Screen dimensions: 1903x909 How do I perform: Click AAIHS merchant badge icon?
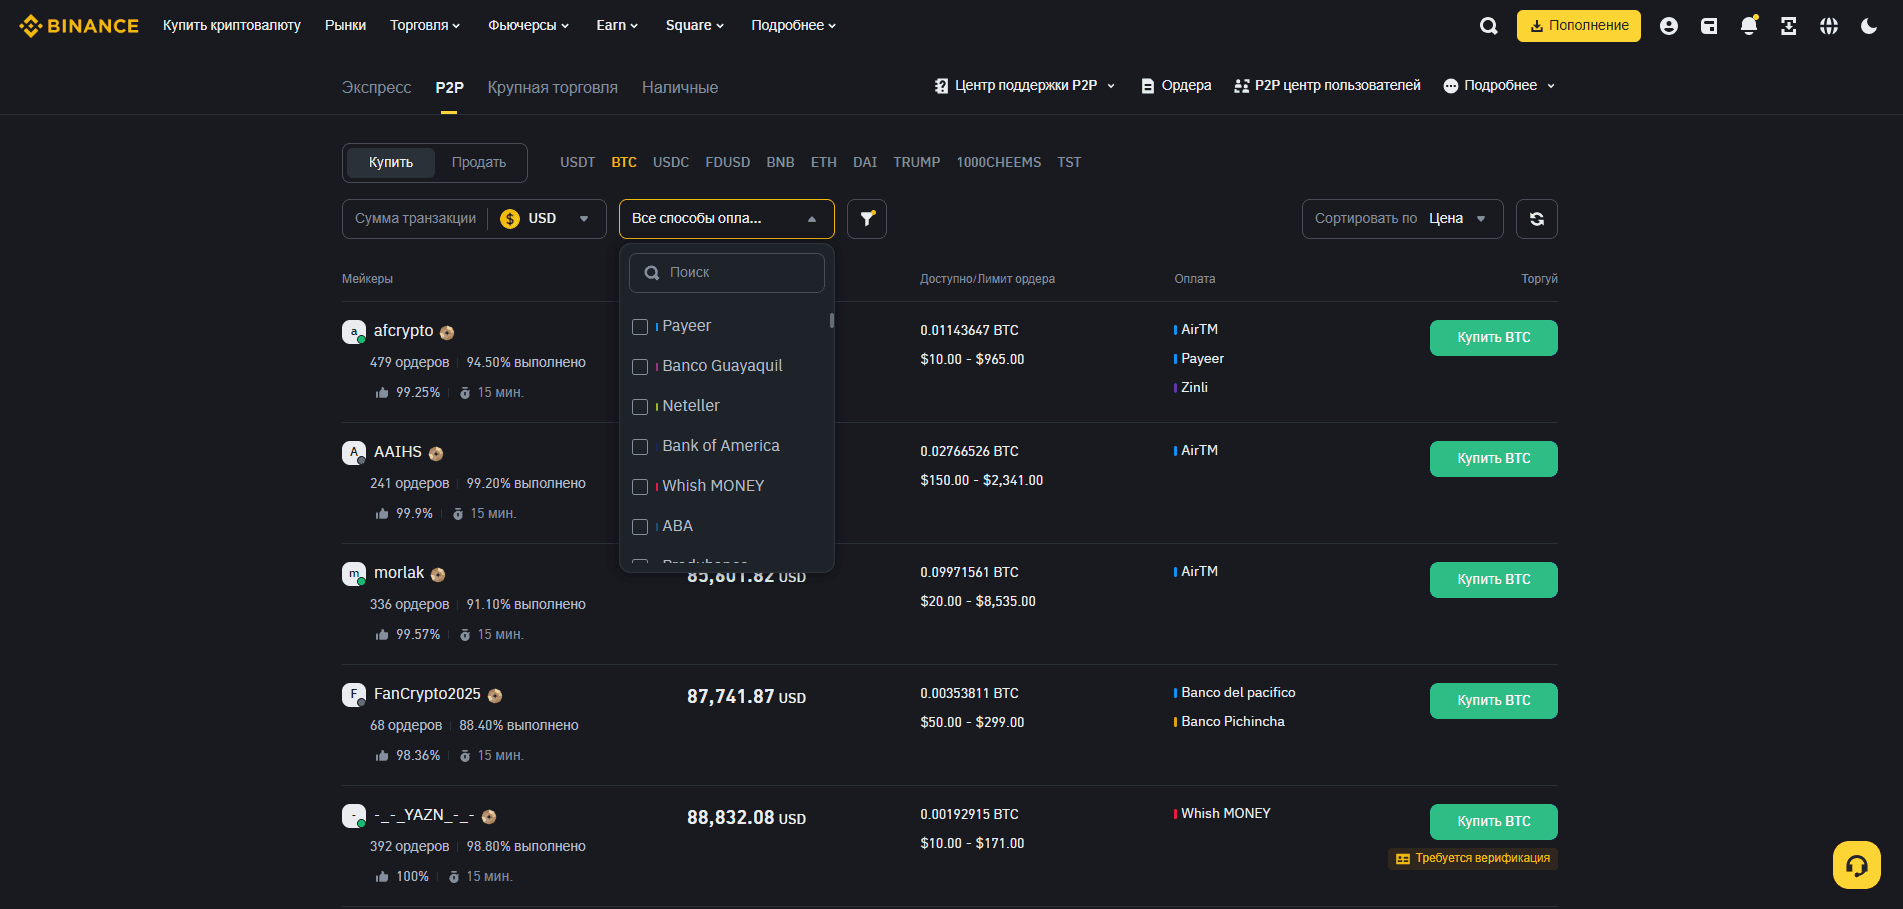[x=435, y=454]
